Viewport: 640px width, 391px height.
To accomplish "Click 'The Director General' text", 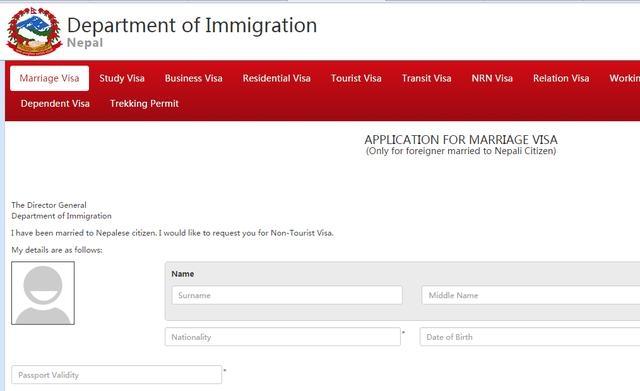I will pyautogui.click(x=49, y=205).
